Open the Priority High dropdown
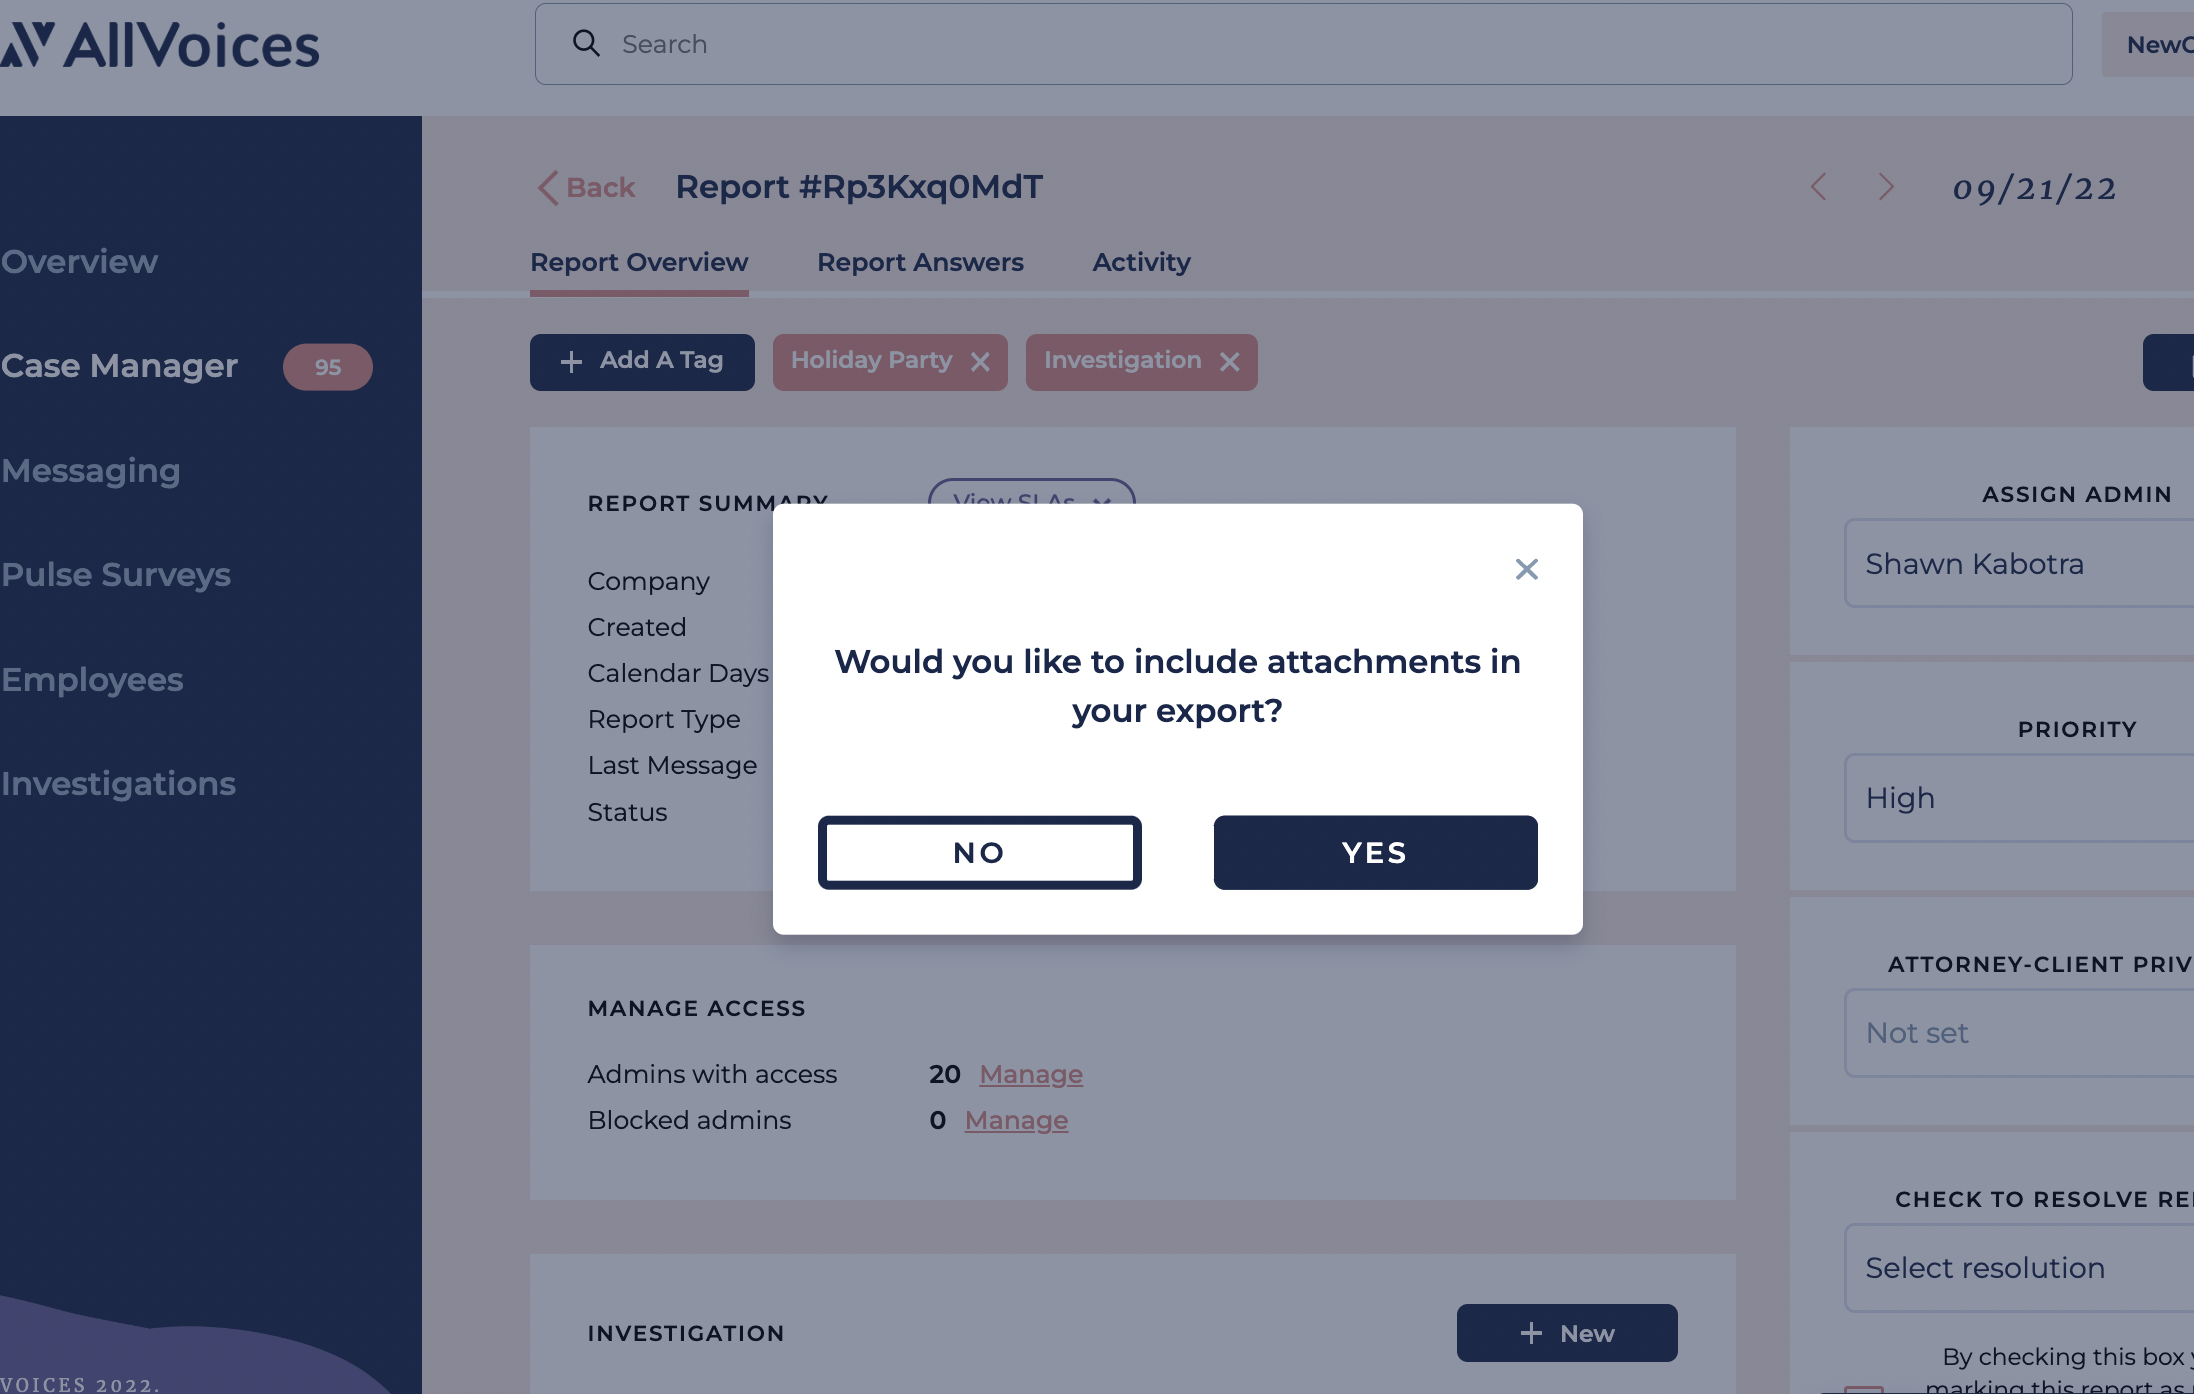The width and height of the screenshot is (2194, 1394). coord(2019,797)
